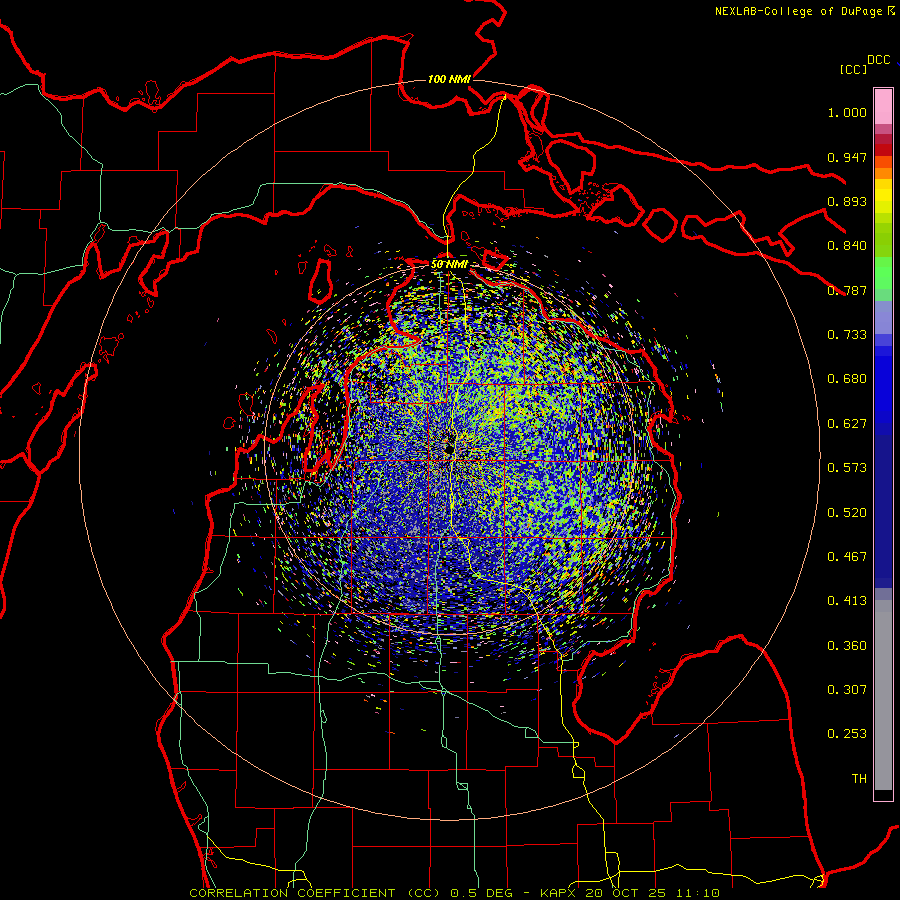Pick the pink segment of the color bar
The height and width of the screenshot is (900, 900).
883,107
